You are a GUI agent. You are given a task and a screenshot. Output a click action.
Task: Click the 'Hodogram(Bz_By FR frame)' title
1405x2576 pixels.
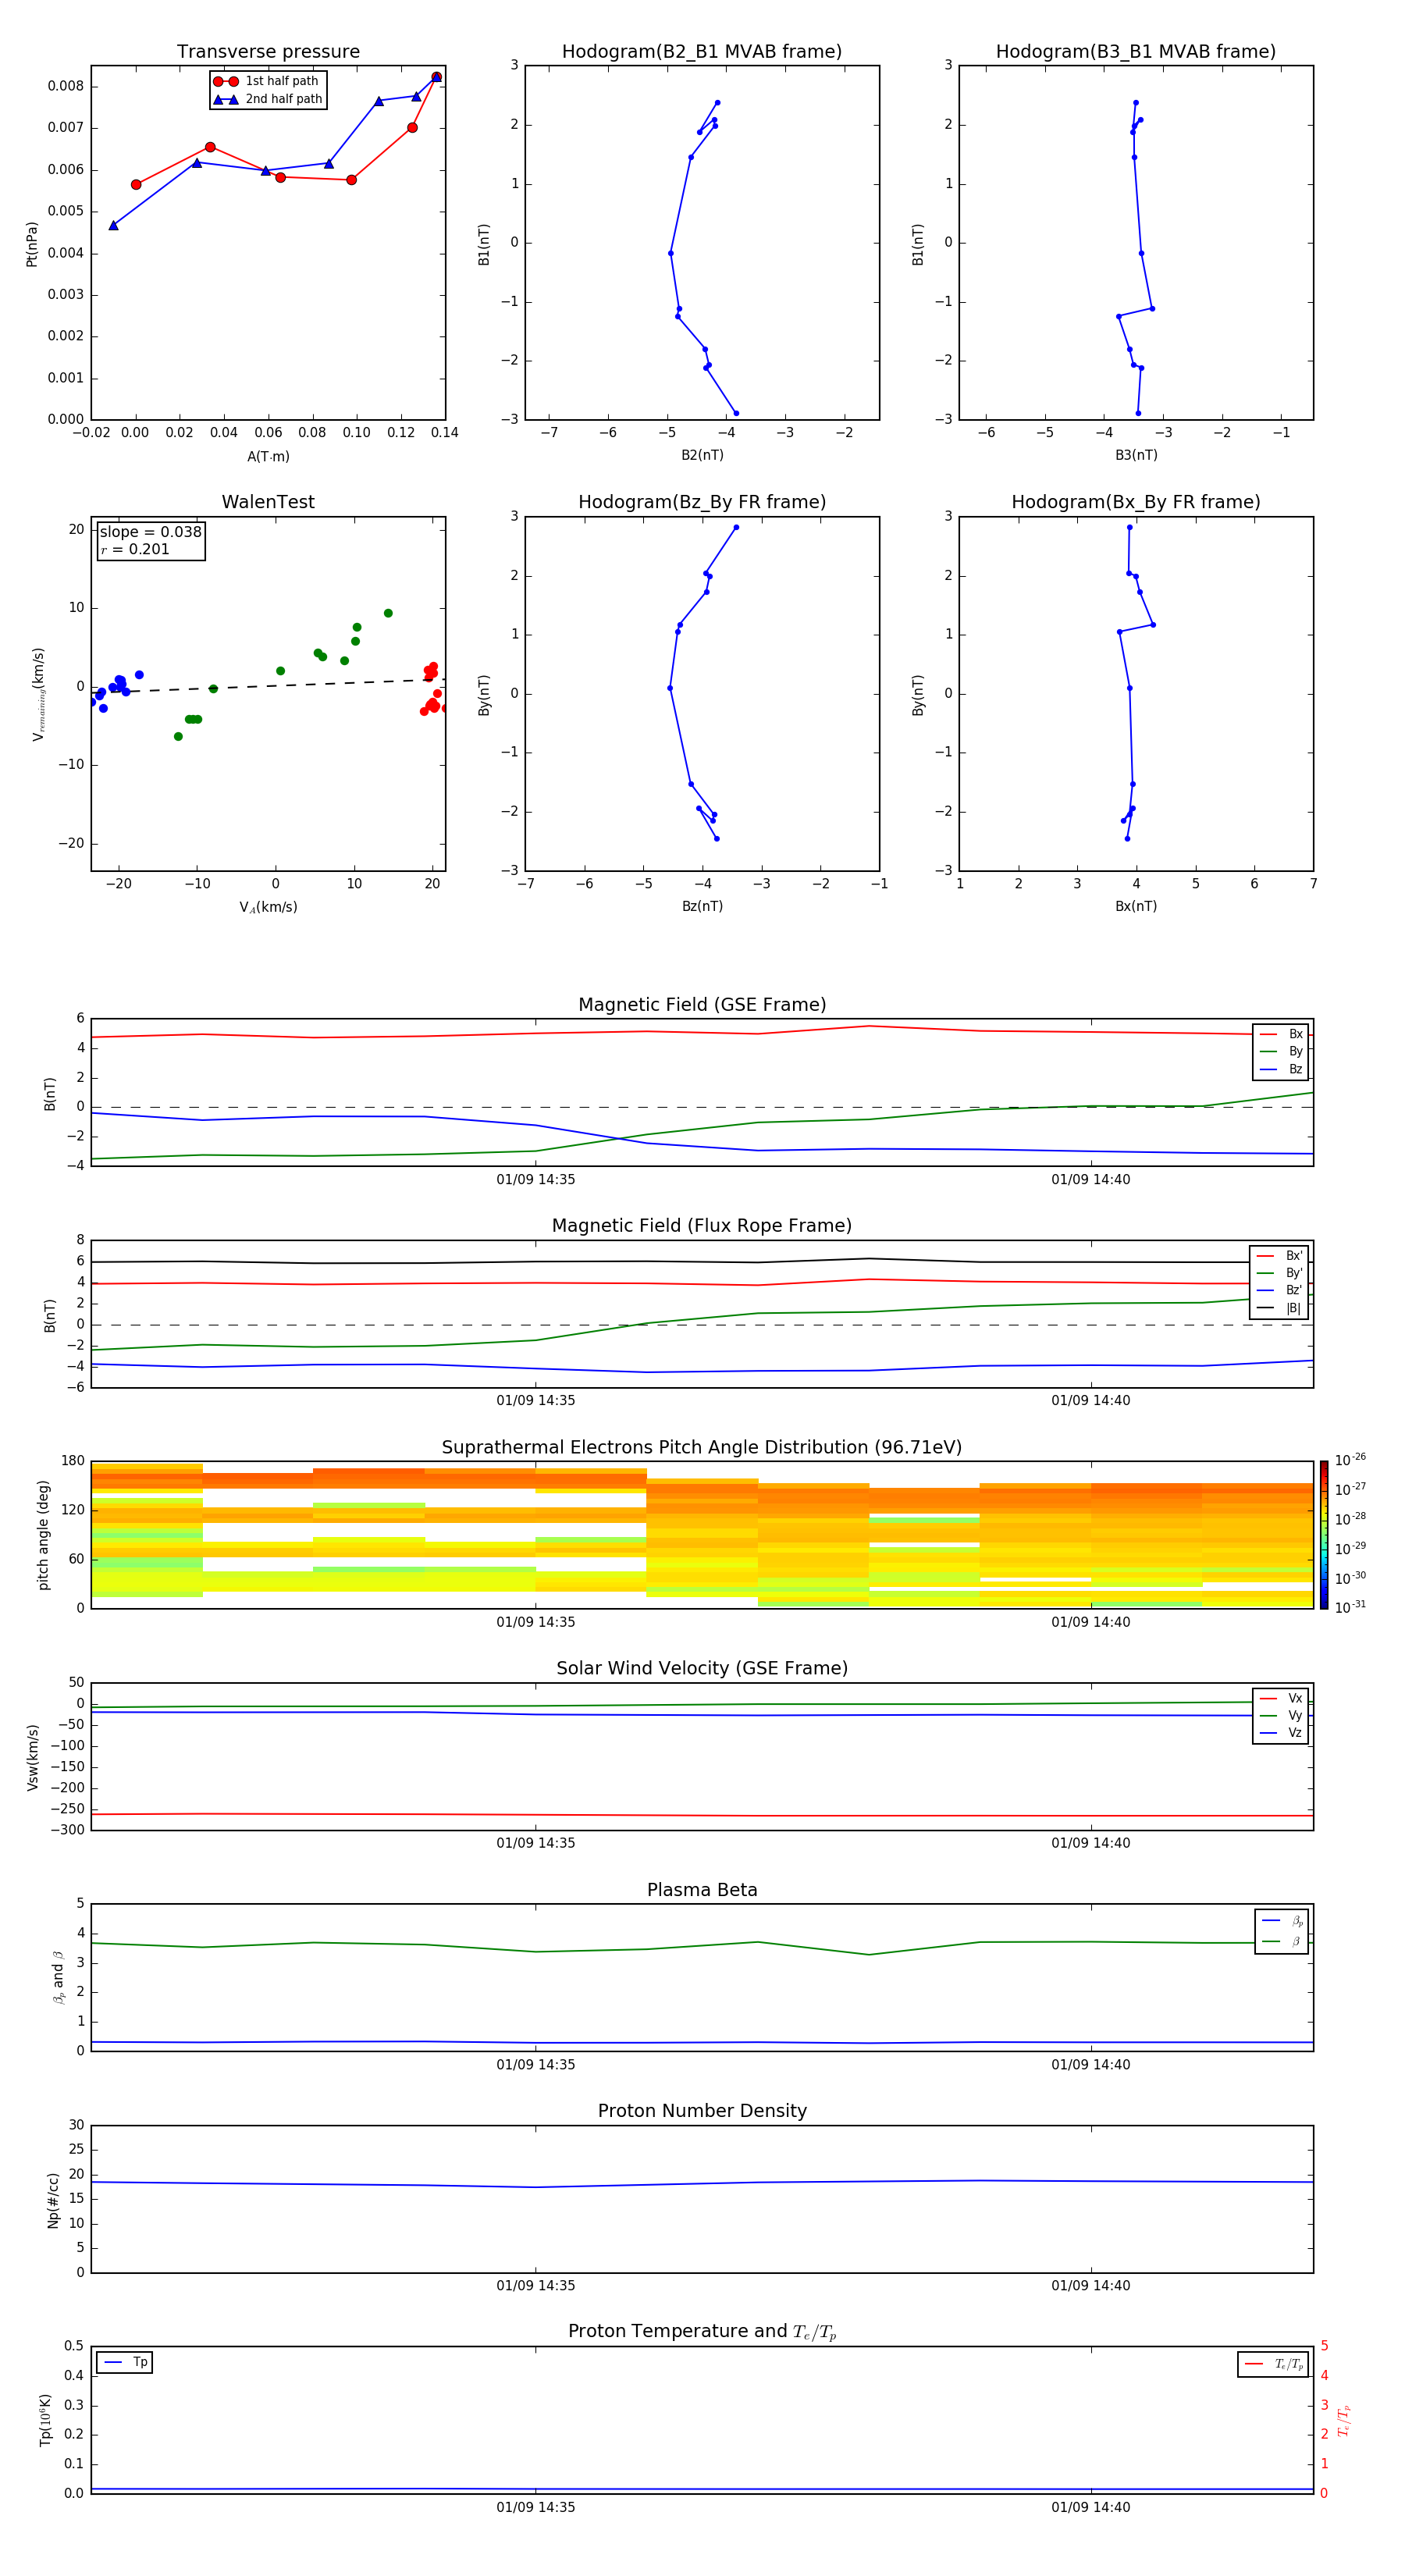[702, 502]
